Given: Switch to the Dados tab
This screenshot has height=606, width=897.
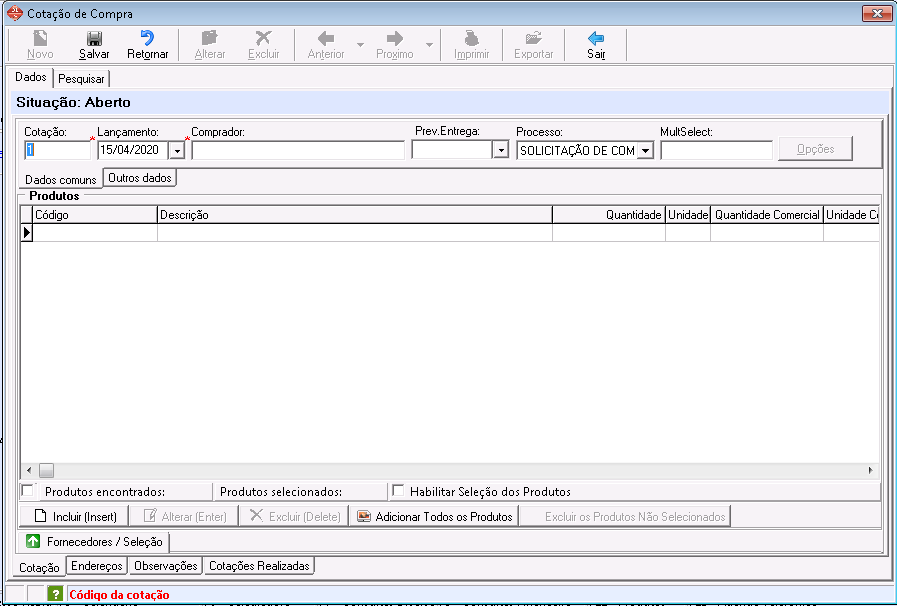Looking at the screenshot, I should pyautogui.click(x=31, y=77).
